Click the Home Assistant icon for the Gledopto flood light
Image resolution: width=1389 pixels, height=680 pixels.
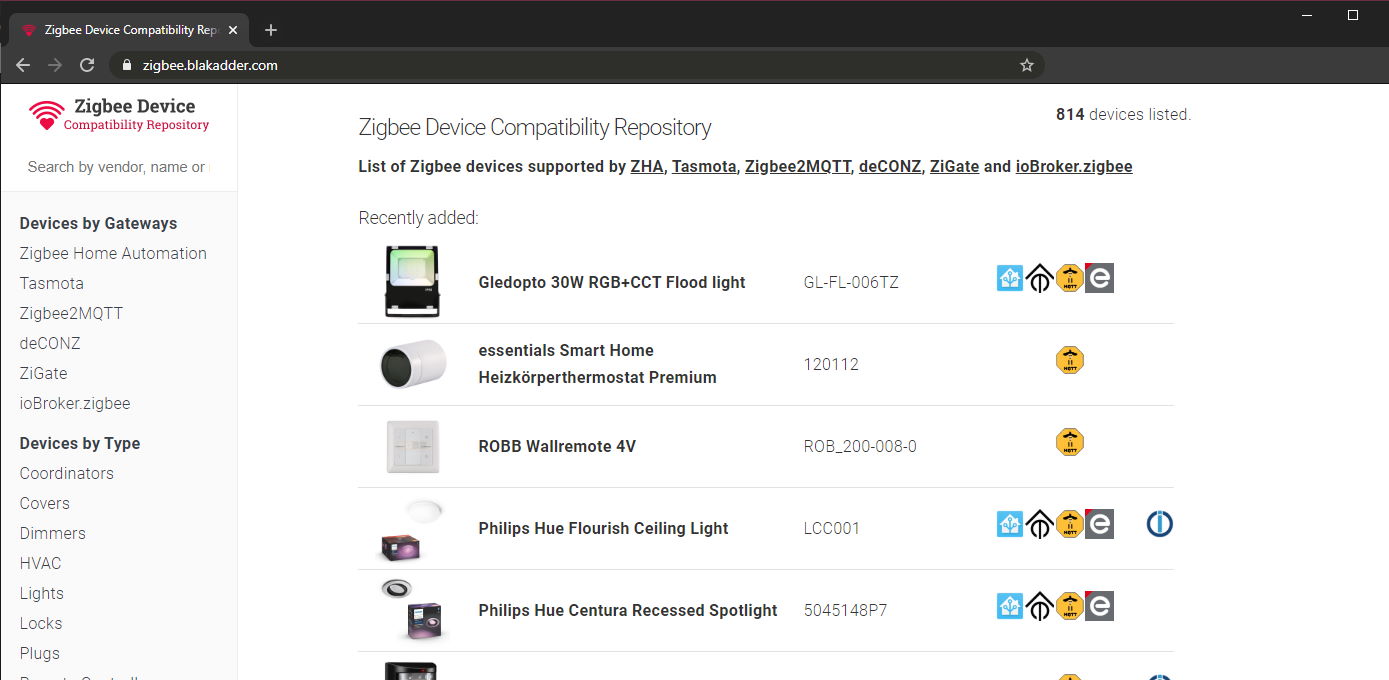pyautogui.click(x=1010, y=278)
